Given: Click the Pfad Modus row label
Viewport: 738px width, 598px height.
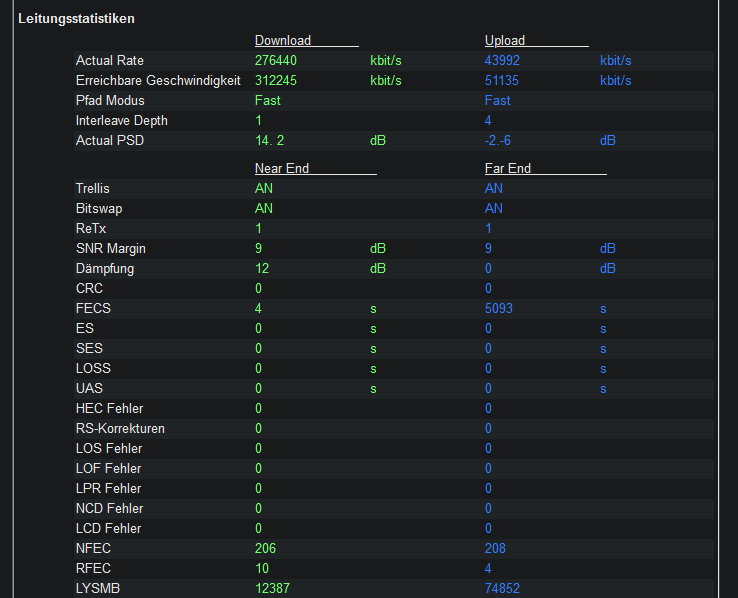Looking at the screenshot, I should tap(110, 101).
